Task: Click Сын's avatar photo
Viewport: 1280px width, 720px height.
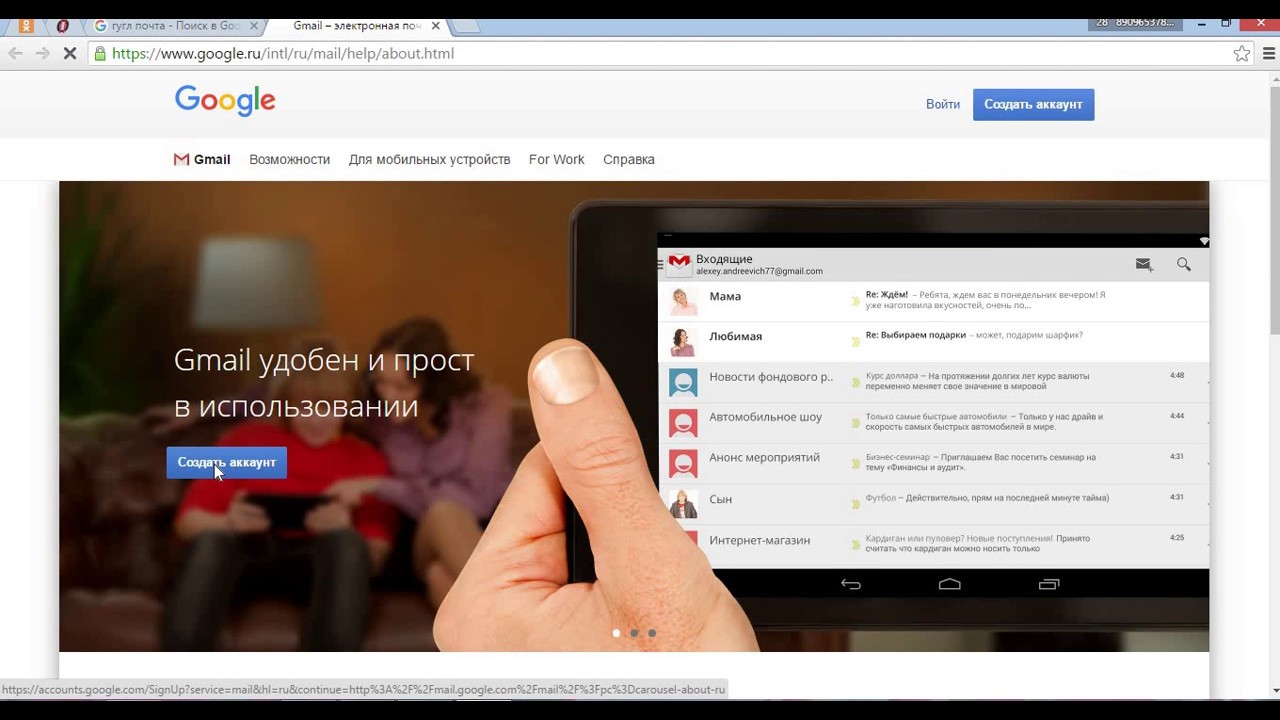Action: point(683,504)
